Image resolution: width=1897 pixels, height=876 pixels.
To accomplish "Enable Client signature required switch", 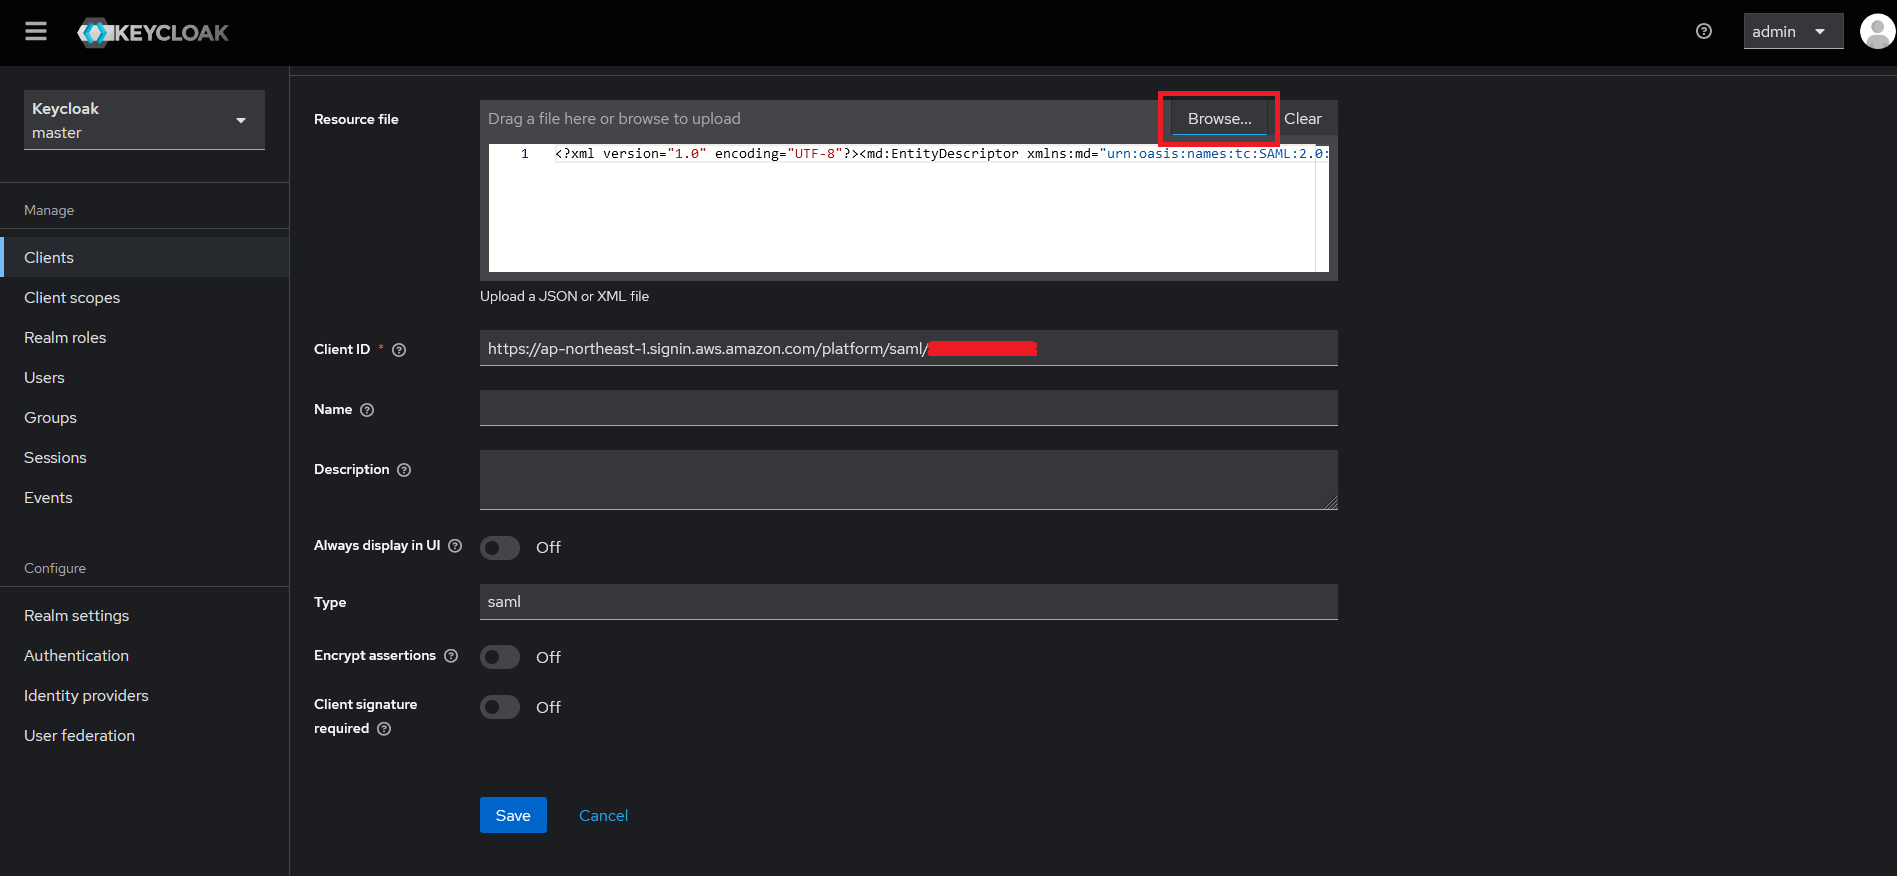I will [x=500, y=707].
